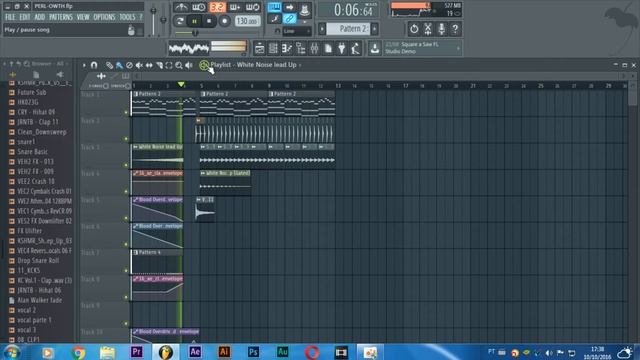Viewport: 640px width, 360px height.
Task: Click the record button
Action: (x=224, y=21)
